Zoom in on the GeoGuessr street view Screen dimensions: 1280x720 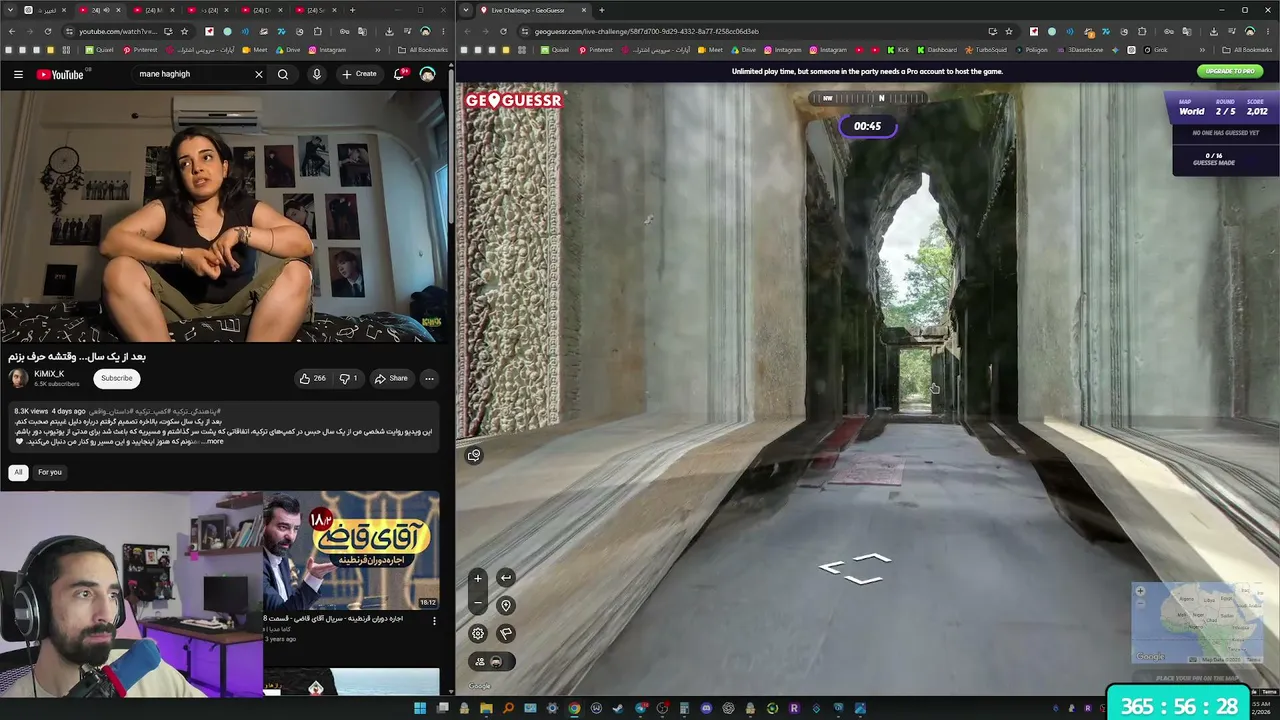(x=478, y=578)
